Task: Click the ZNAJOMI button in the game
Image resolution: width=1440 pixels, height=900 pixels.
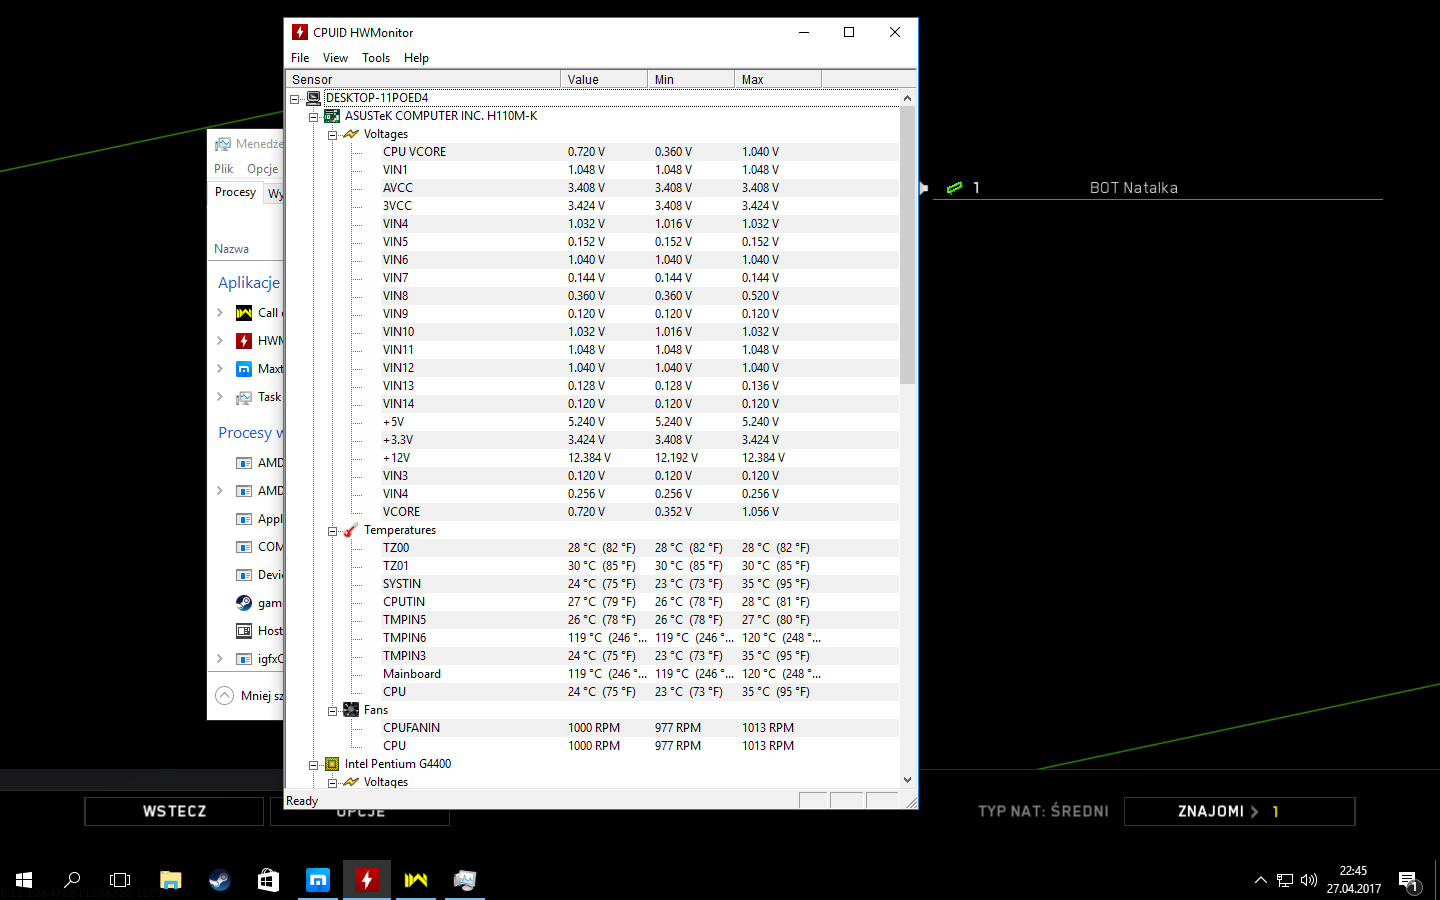Action: [1239, 811]
